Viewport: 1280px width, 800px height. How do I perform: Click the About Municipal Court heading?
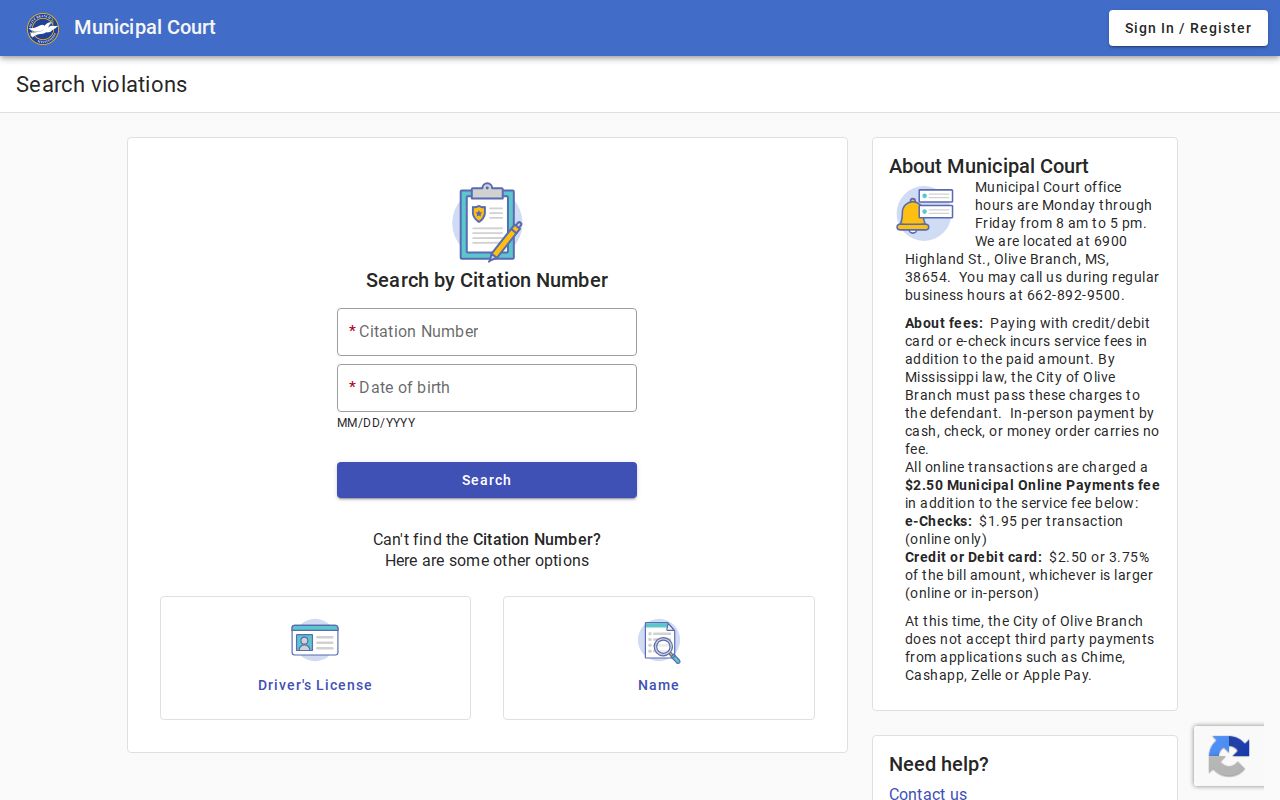[989, 166]
